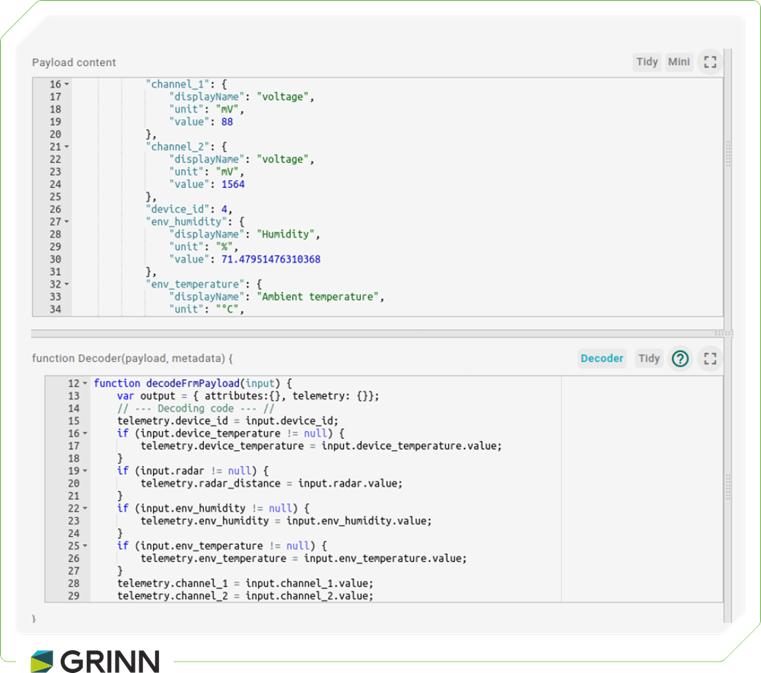
Task: Collapse the decodeFrmPayload function at line 12
Action: [85, 384]
